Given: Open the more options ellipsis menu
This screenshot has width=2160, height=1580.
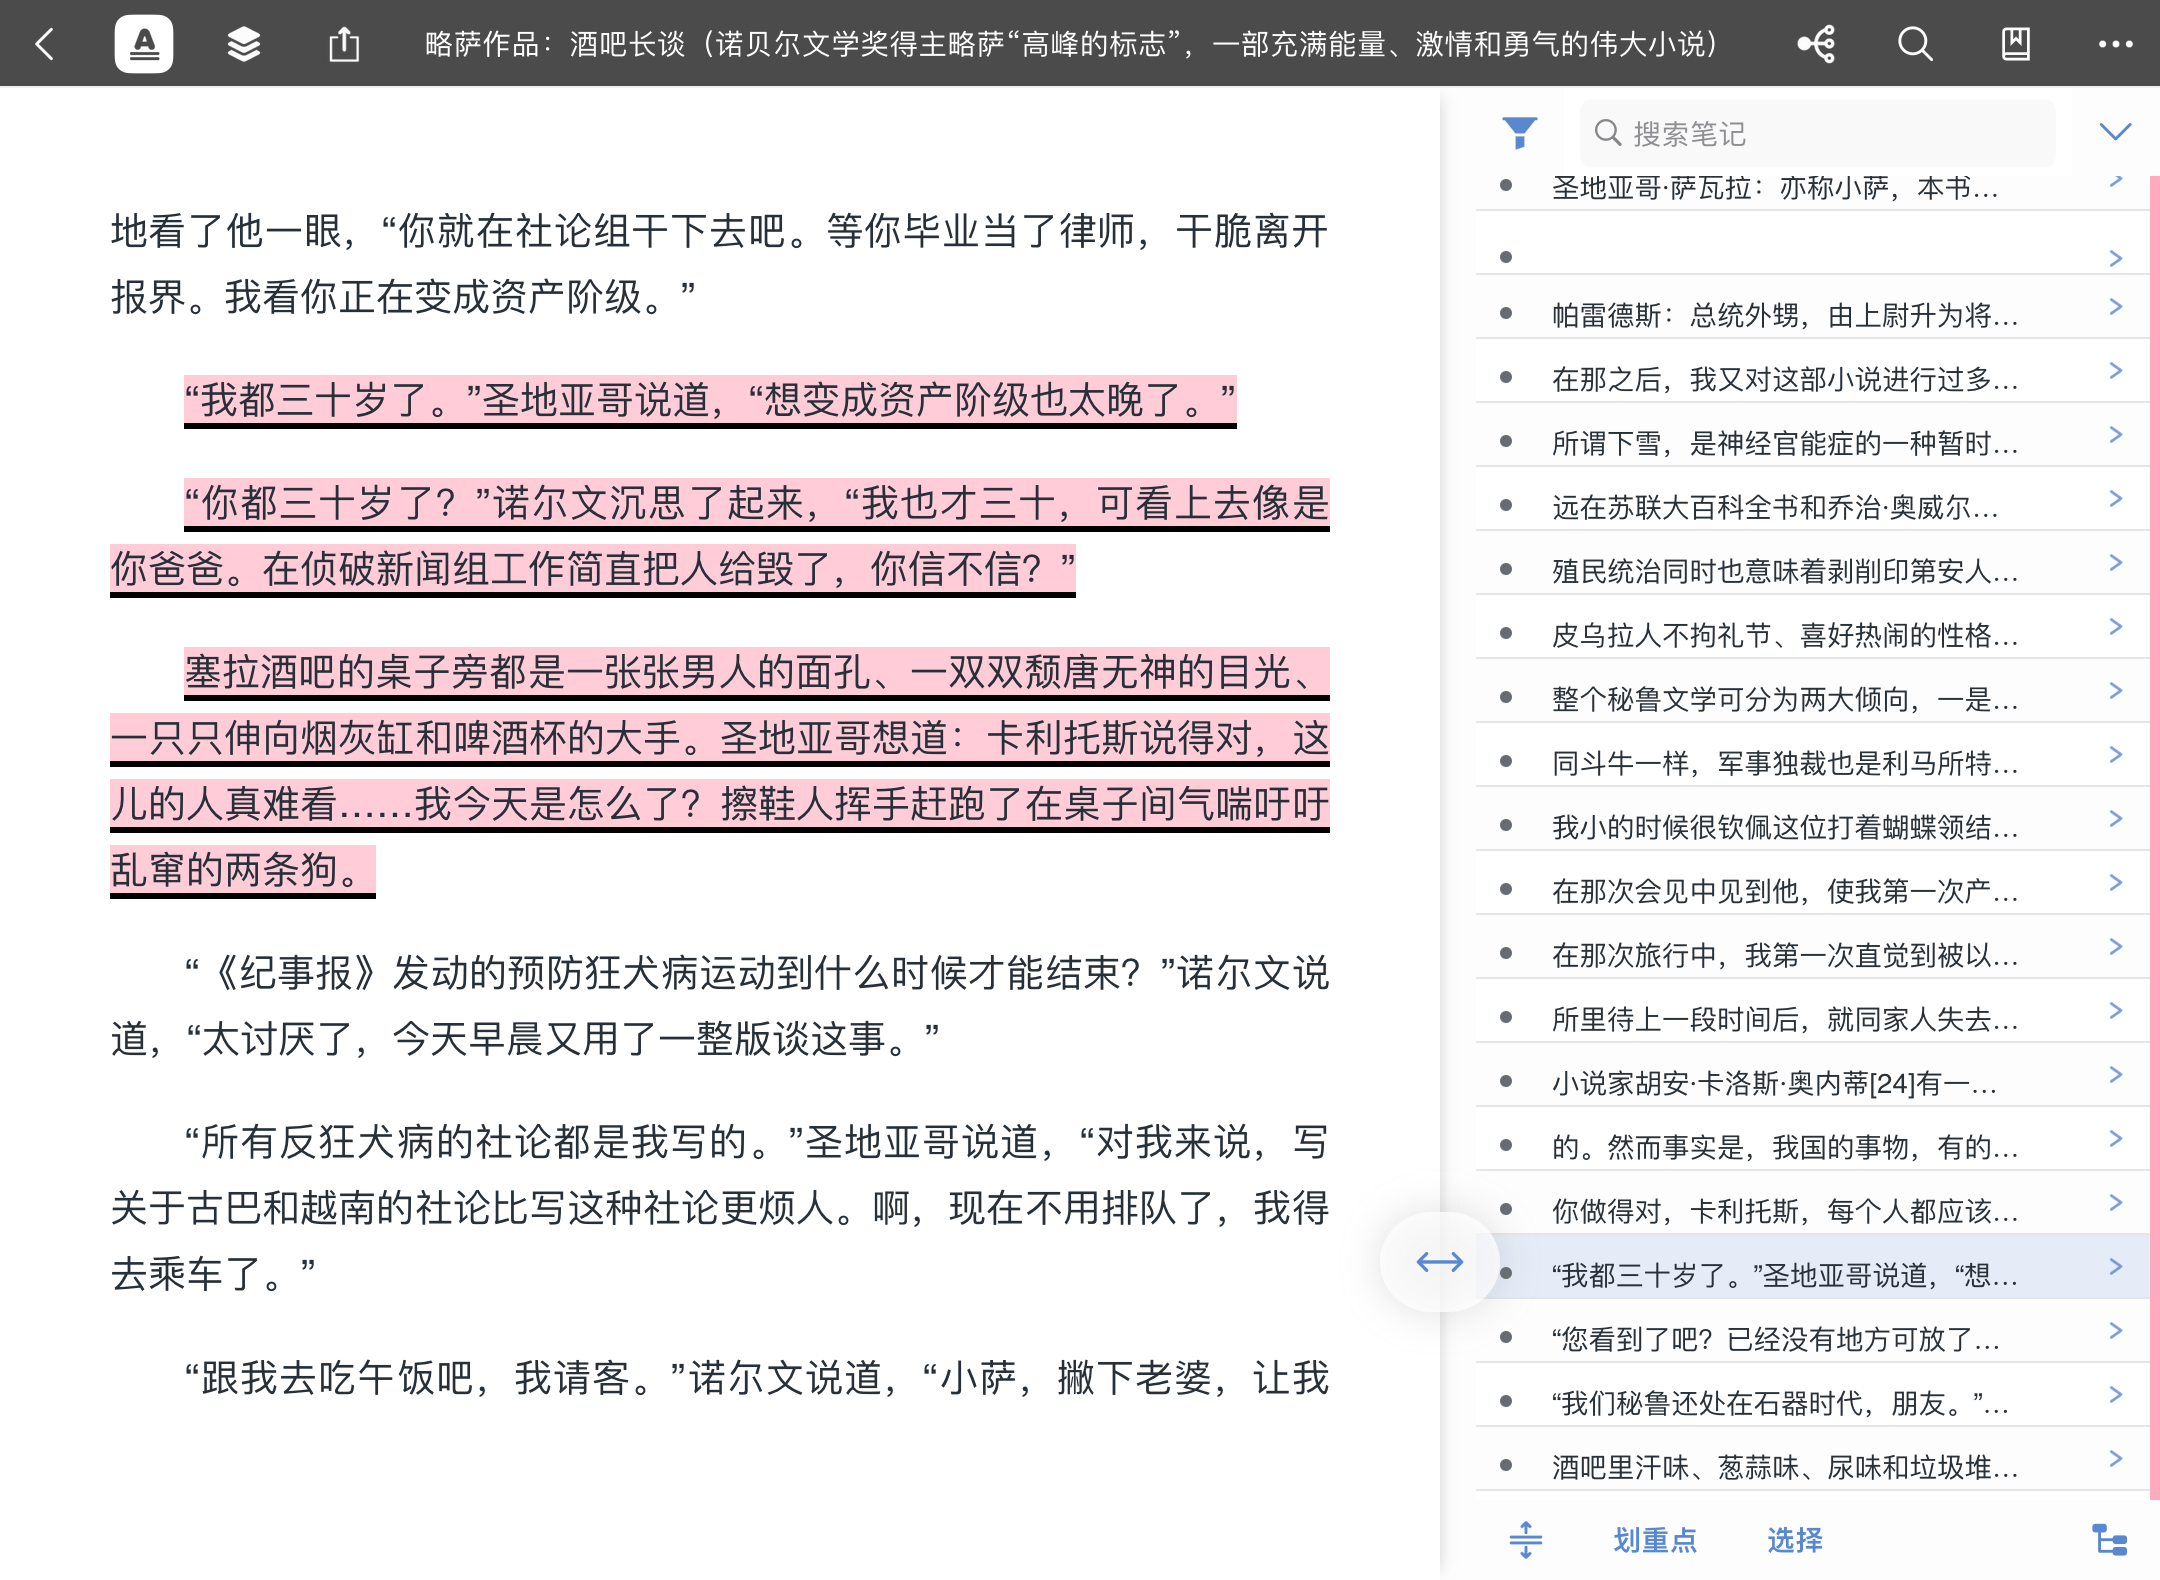Looking at the screenshot, I should coord(2114,44).
